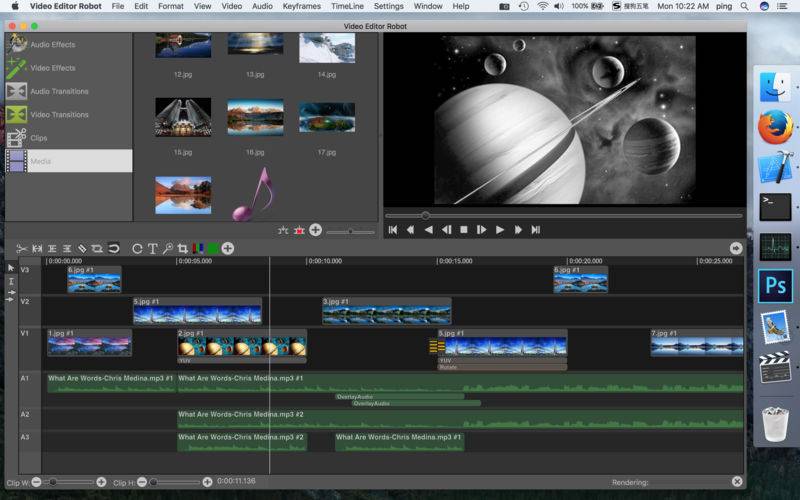The image size is (800, 500).
Task: Click the Text (T) tool icon
Action: click(x=153, y=248)
